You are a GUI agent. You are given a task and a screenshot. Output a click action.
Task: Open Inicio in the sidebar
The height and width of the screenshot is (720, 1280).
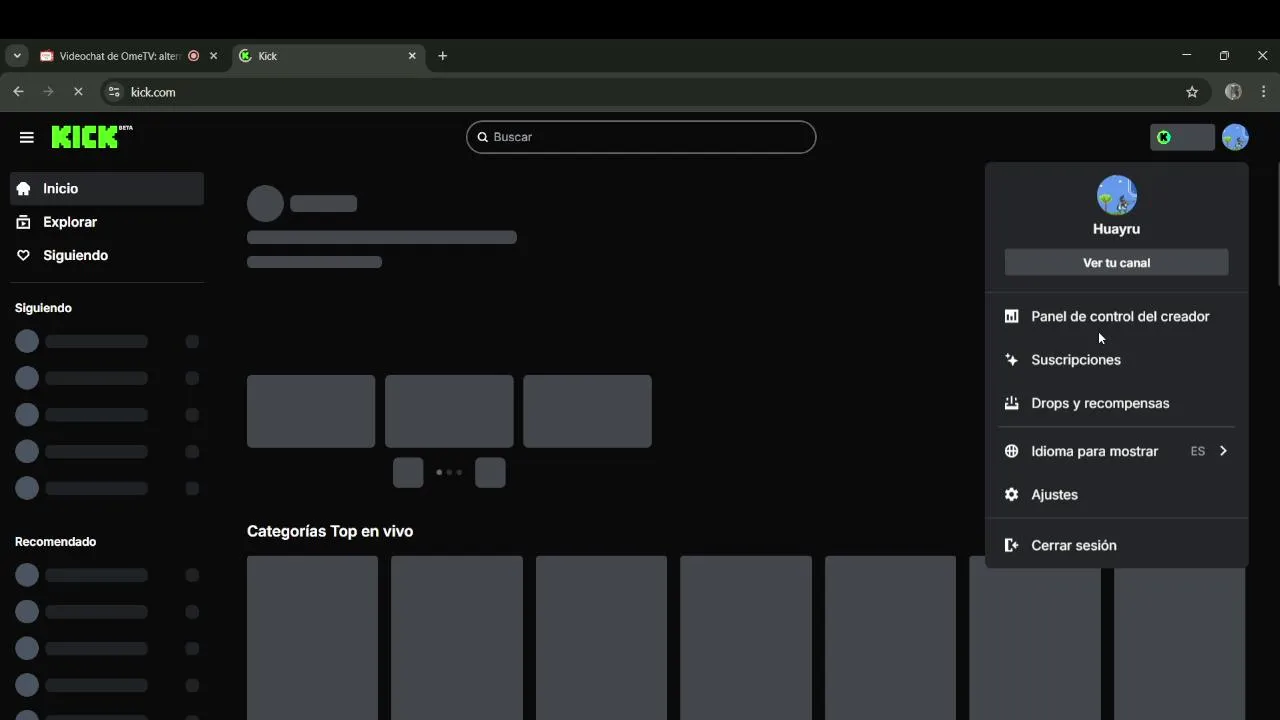pos(107,188)
